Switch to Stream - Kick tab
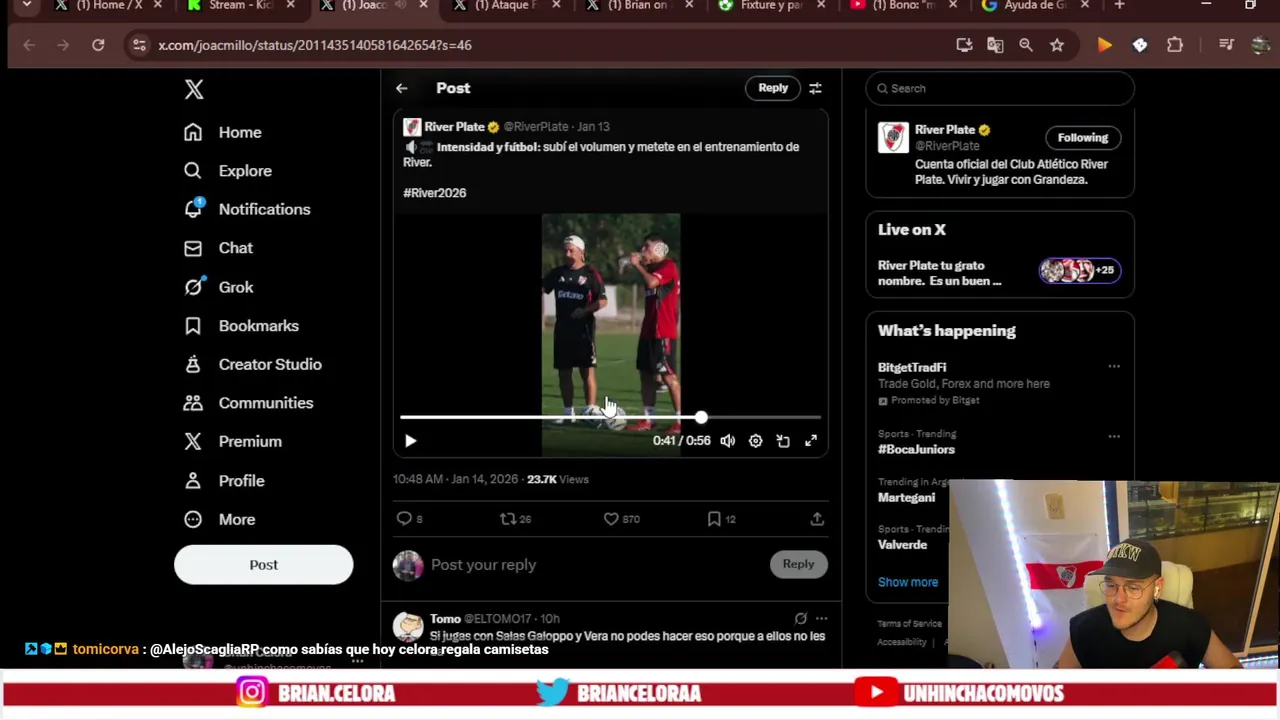 coord(240,5)
